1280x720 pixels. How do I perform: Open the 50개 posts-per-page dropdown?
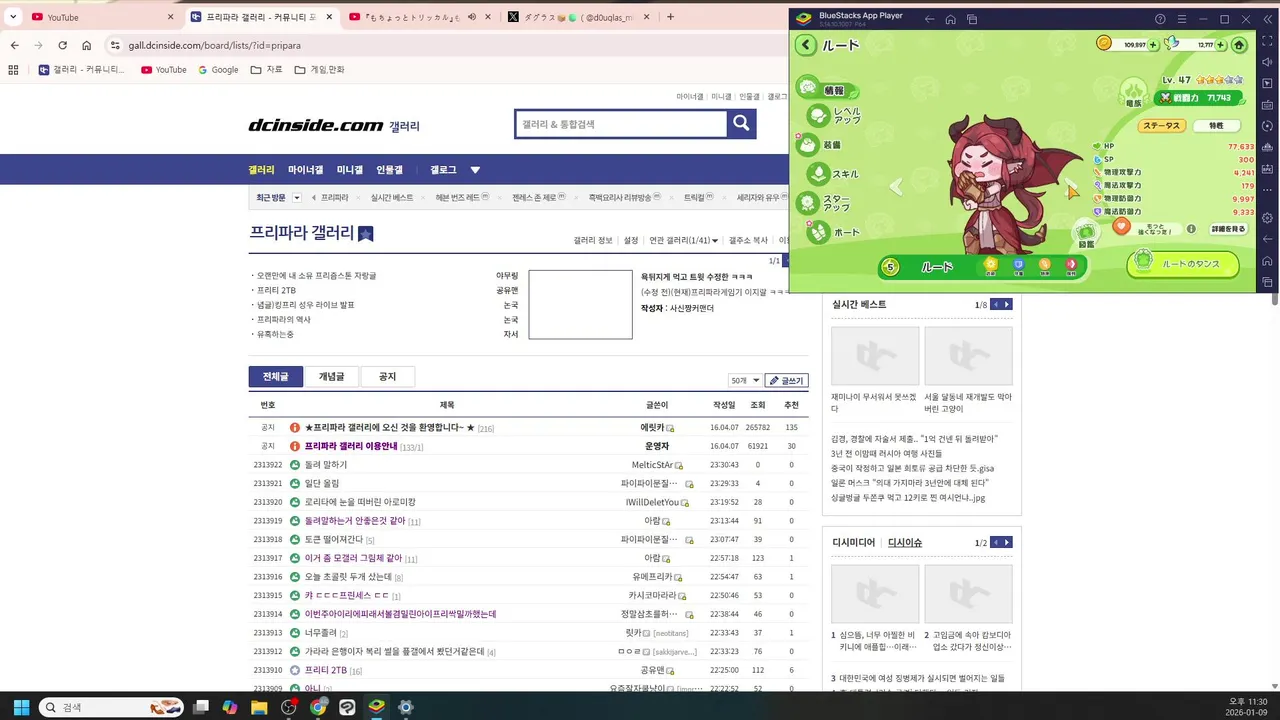(745, 381)
